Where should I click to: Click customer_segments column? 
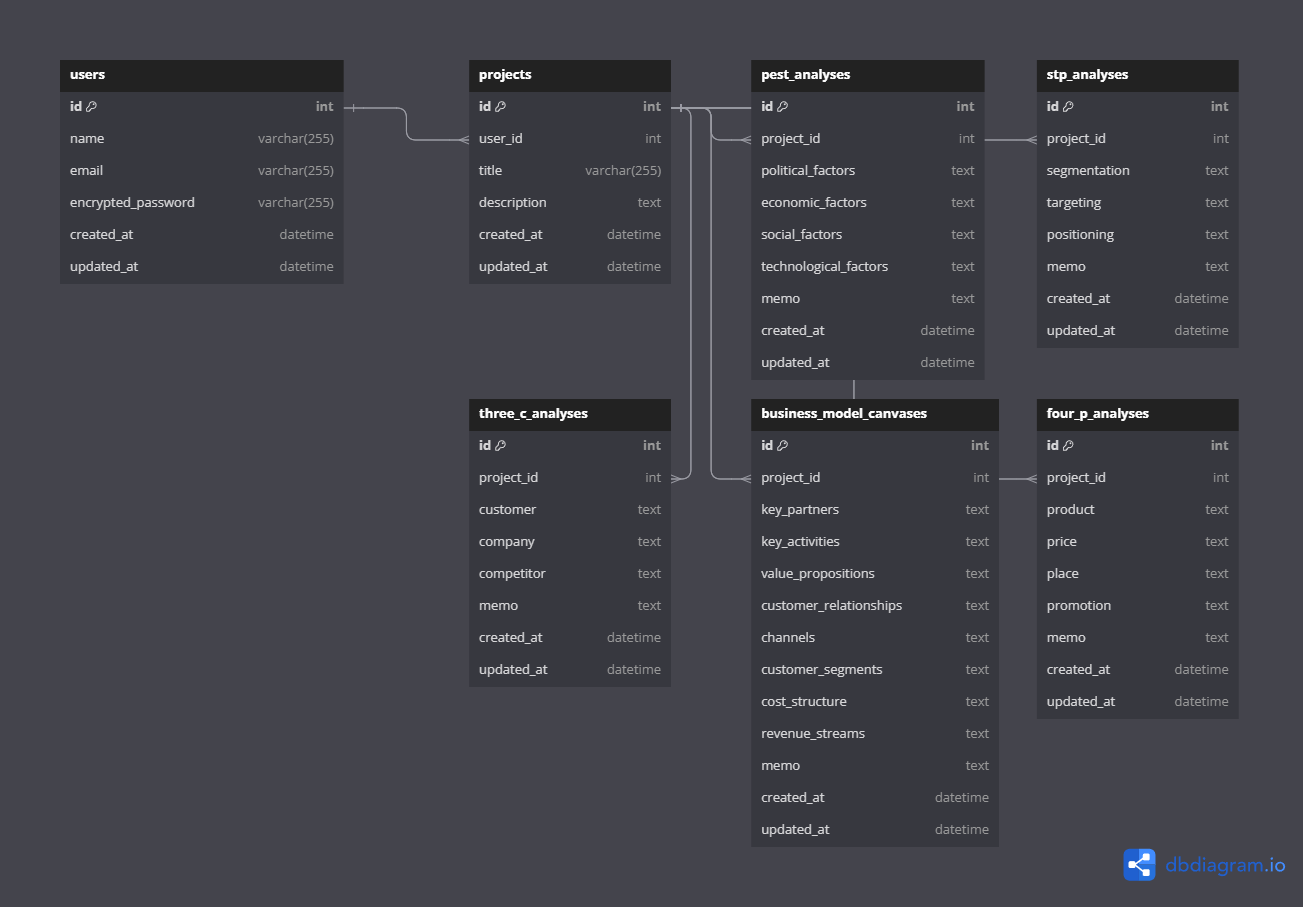tap(875, 669)
